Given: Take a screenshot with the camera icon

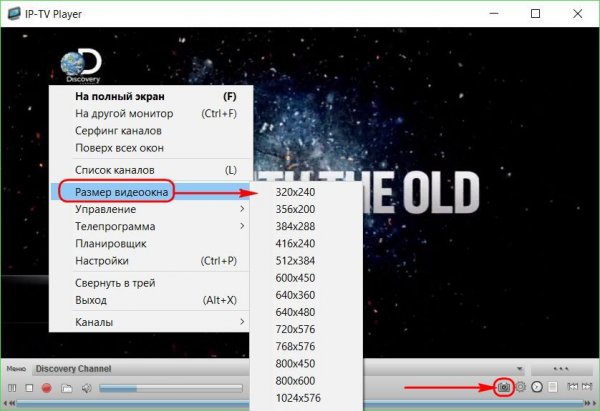Looking at the screenshot, I should (x=504, y=386).
